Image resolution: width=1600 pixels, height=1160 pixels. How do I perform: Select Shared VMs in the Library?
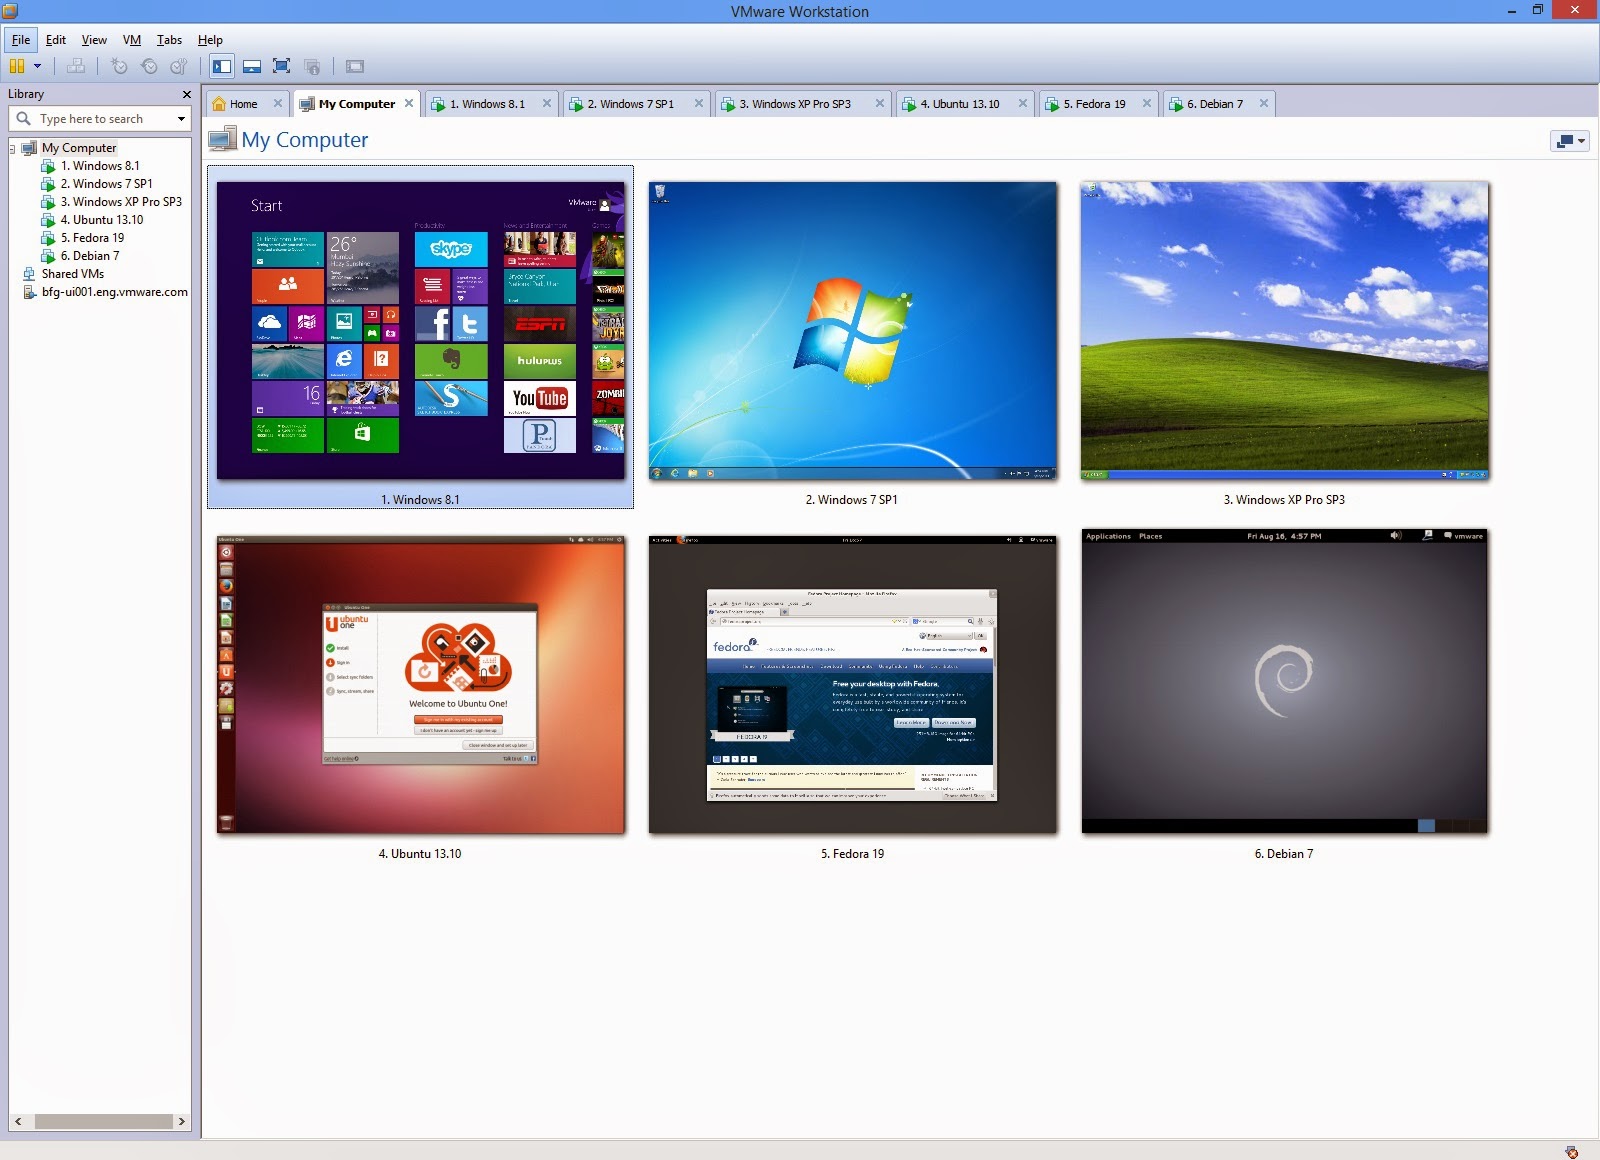pos(72,274)
